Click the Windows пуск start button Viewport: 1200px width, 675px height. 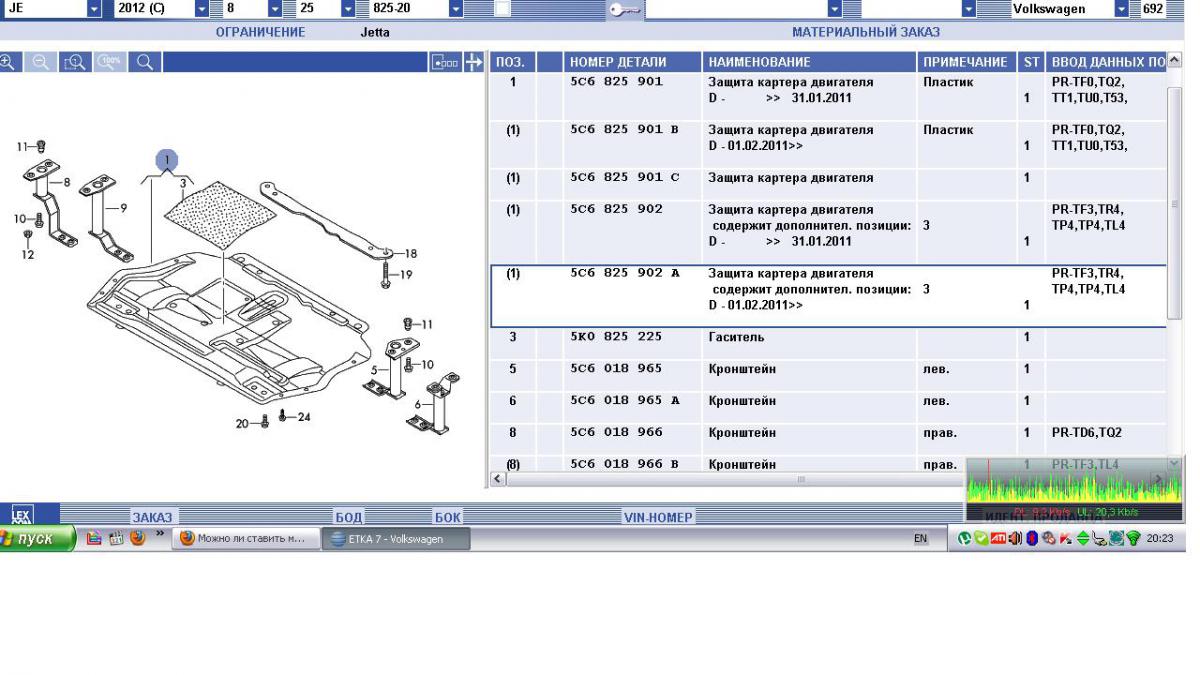[x=38, y=539]
